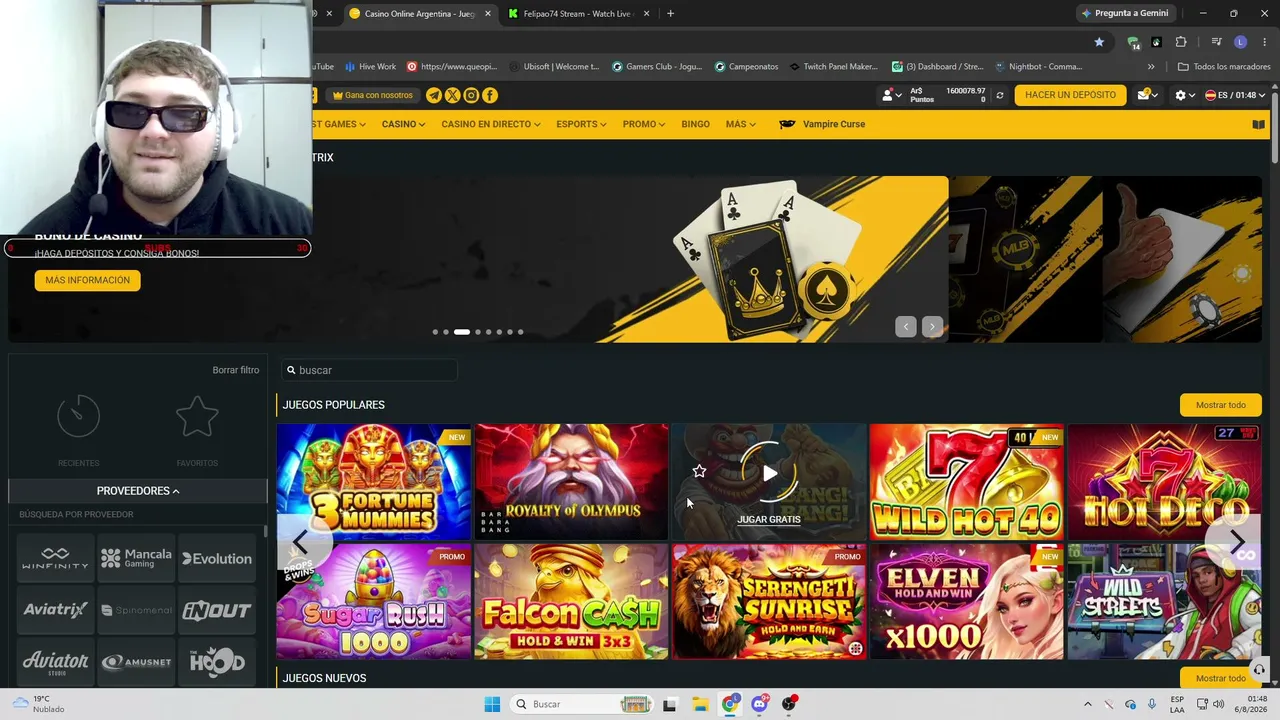Open Chrome media controls icon

click(x=1216, y=42)
